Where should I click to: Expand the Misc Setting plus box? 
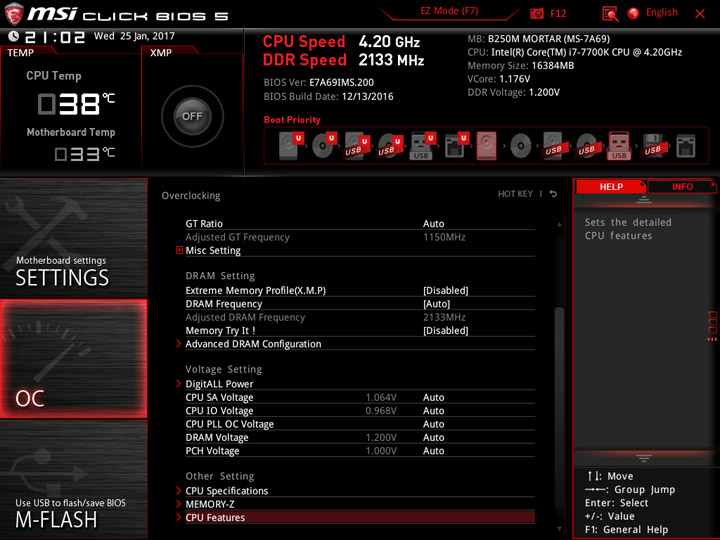179,250
